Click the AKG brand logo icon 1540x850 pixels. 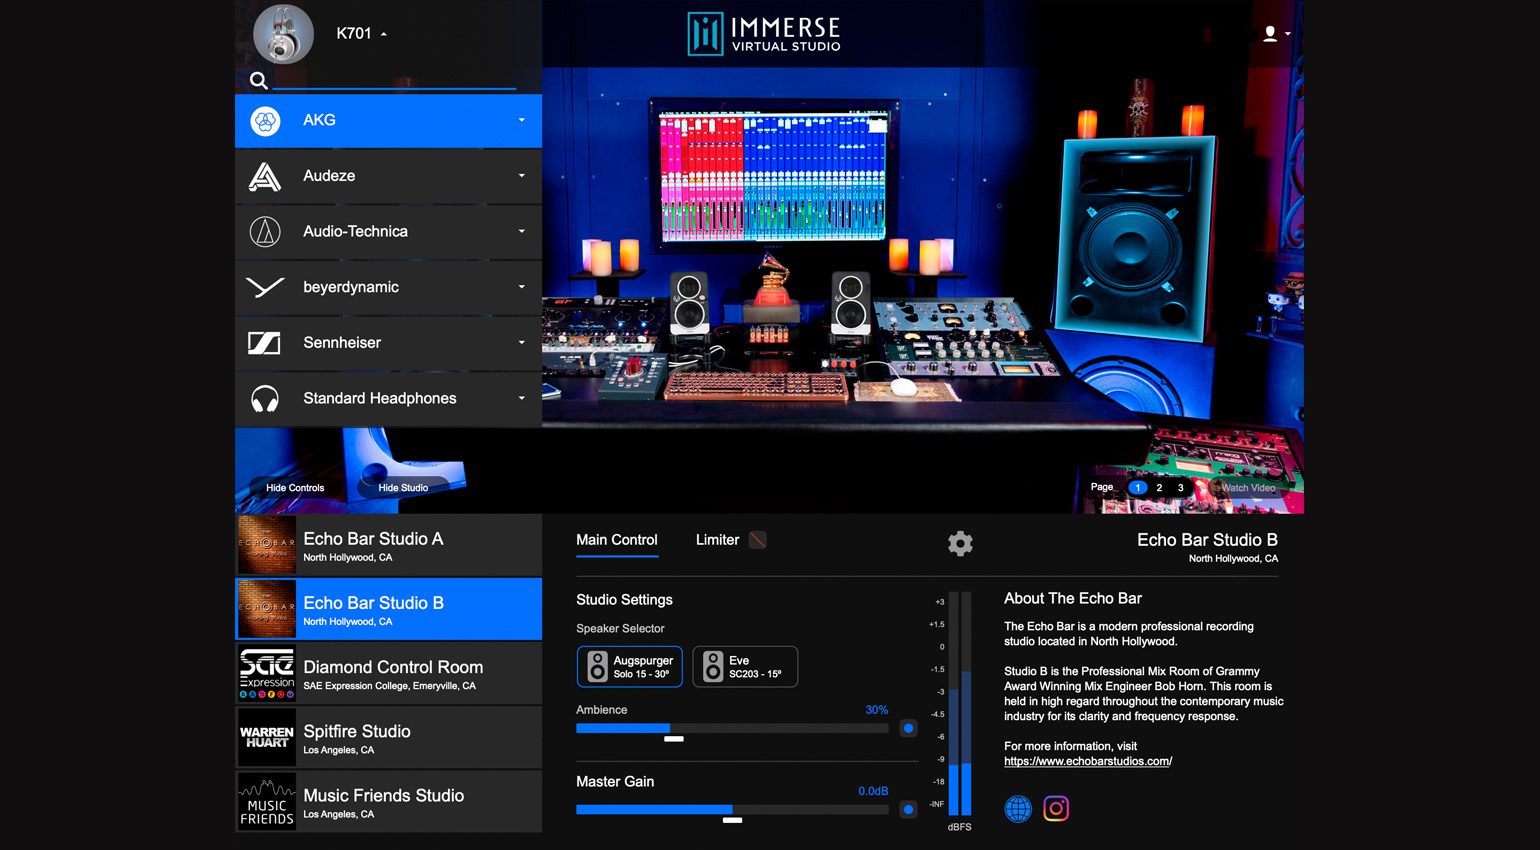pos(265,121)
